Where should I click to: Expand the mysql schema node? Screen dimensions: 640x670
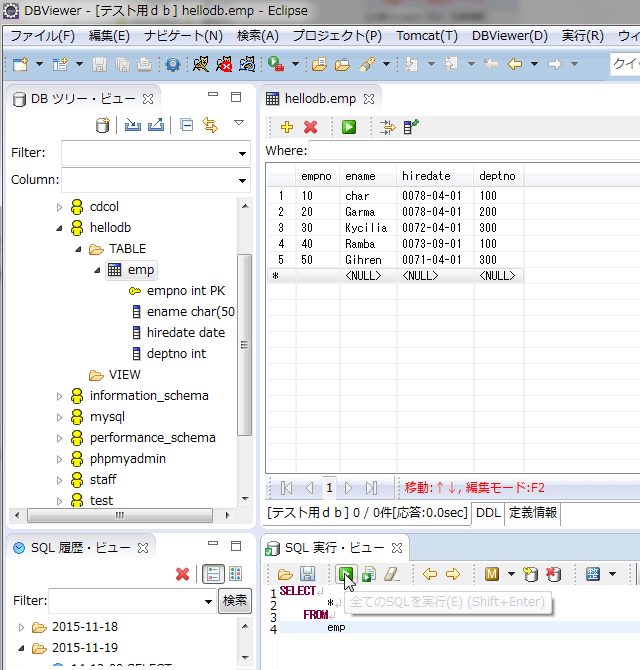[x=59, y=417]
